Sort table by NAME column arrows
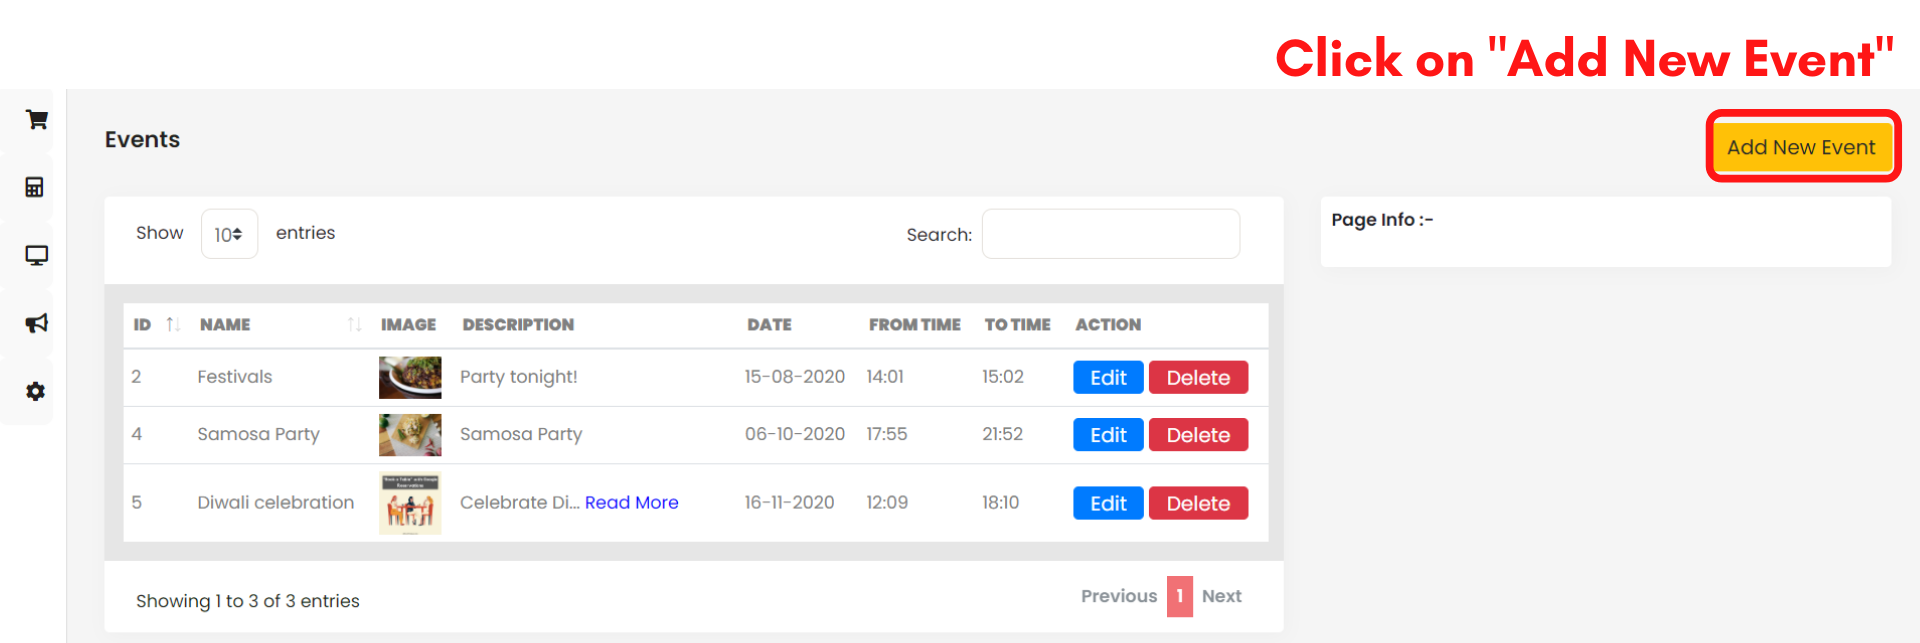This screenshot has width=1920, height=643. (x=354, y=324)
